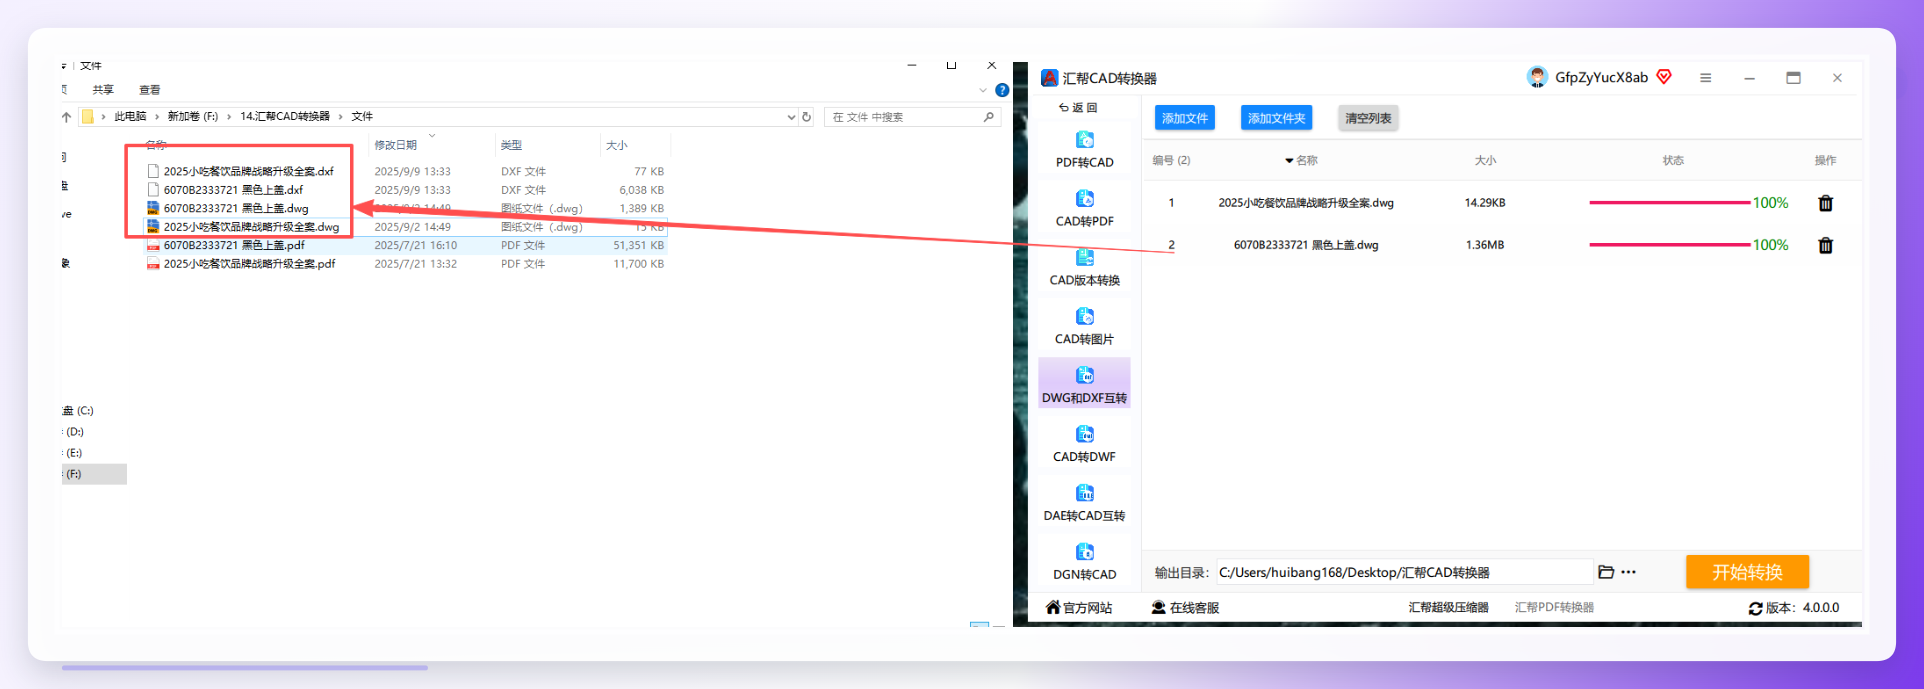Open the chevron after 14.汇帮CAD转换器
The image size is (1924, 689).
(x=340, y=117)
